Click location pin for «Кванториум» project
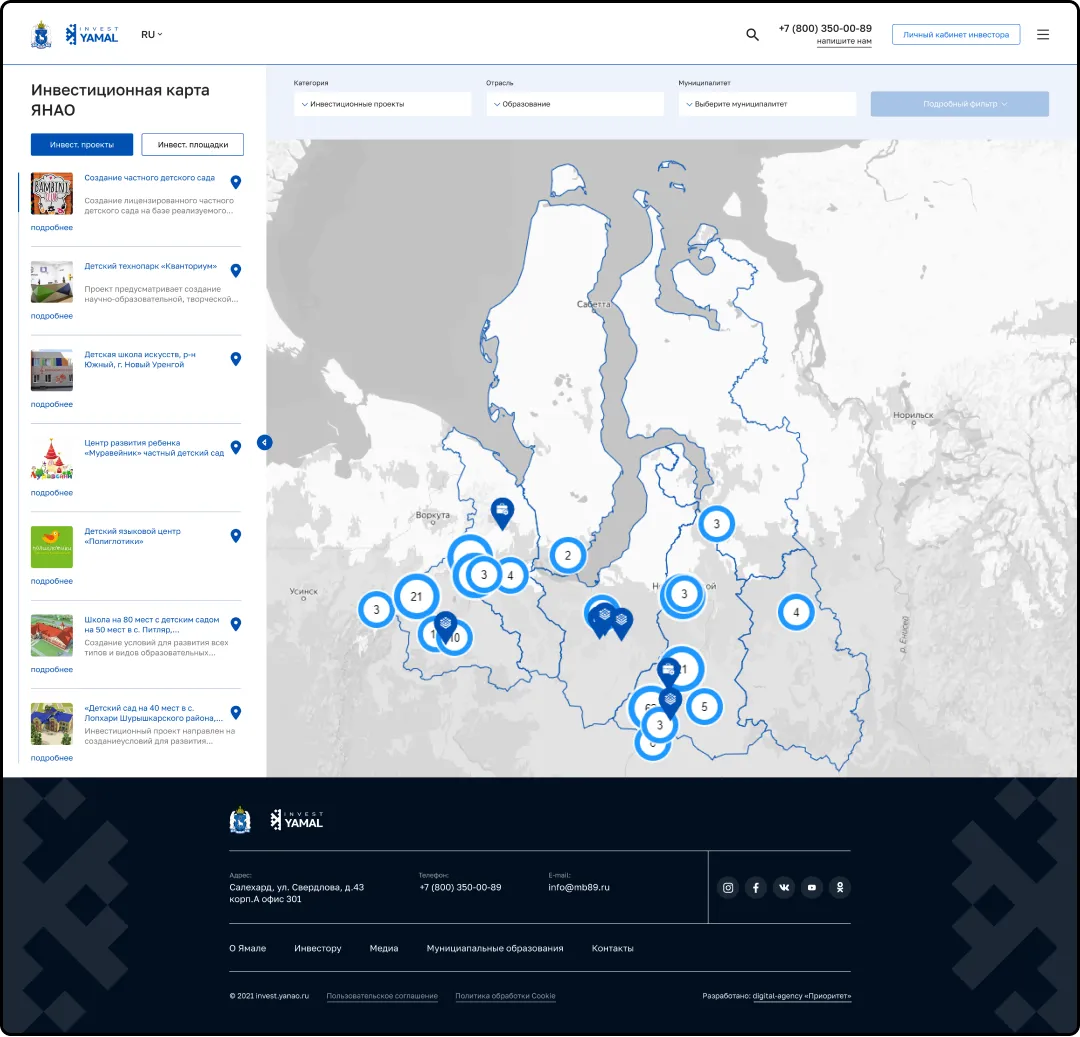This screenshot has height=1037, width=1080. (x=236, y=270)
